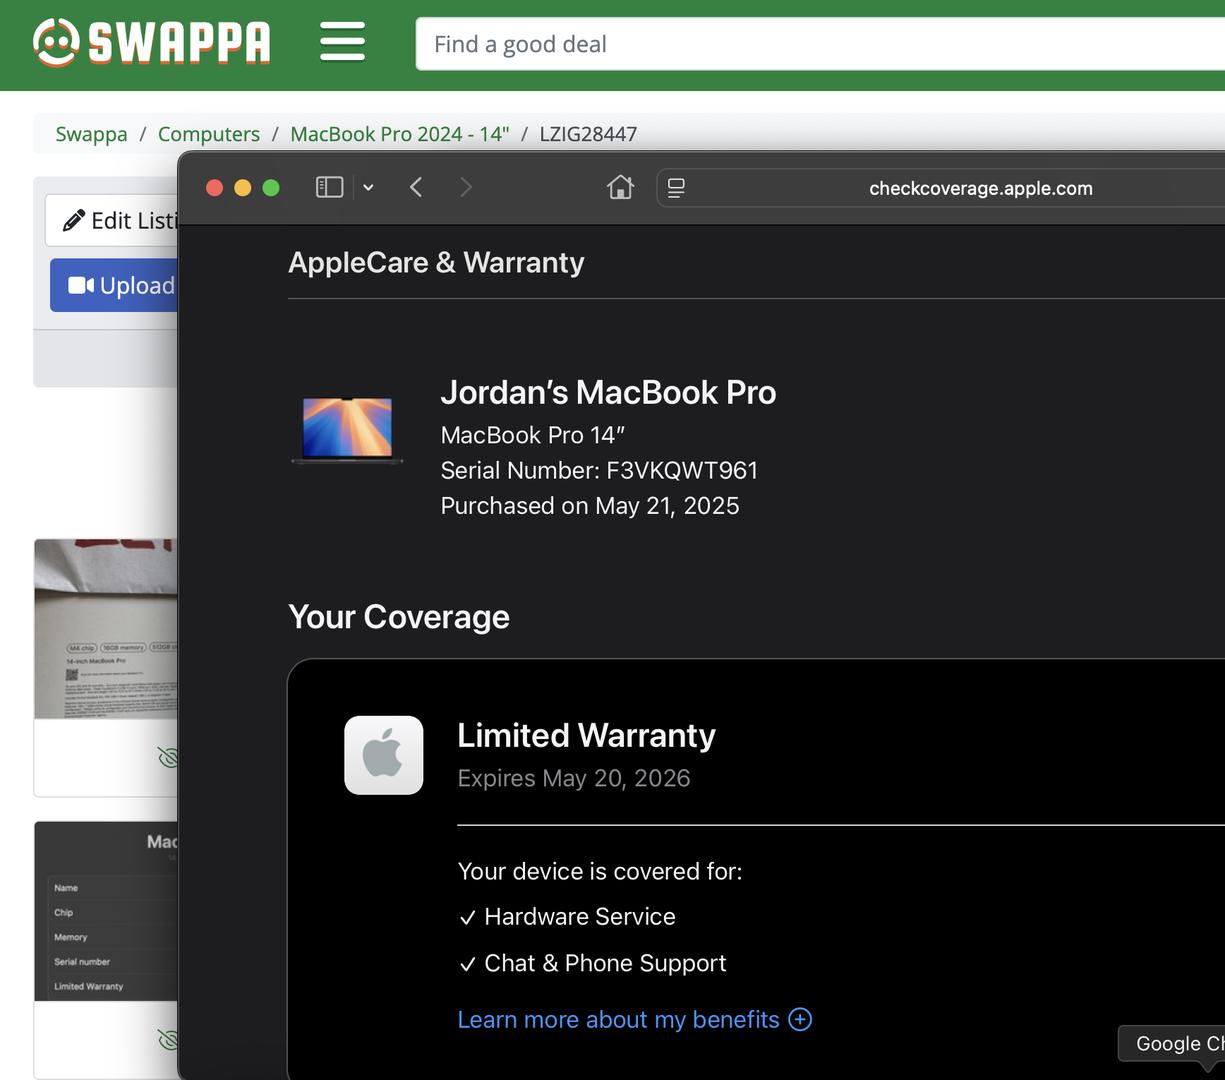This screenshot has width=1225, height=1080.
Task: Click the Edit Listing button on Swappa
Action: [x=112, y=220]
